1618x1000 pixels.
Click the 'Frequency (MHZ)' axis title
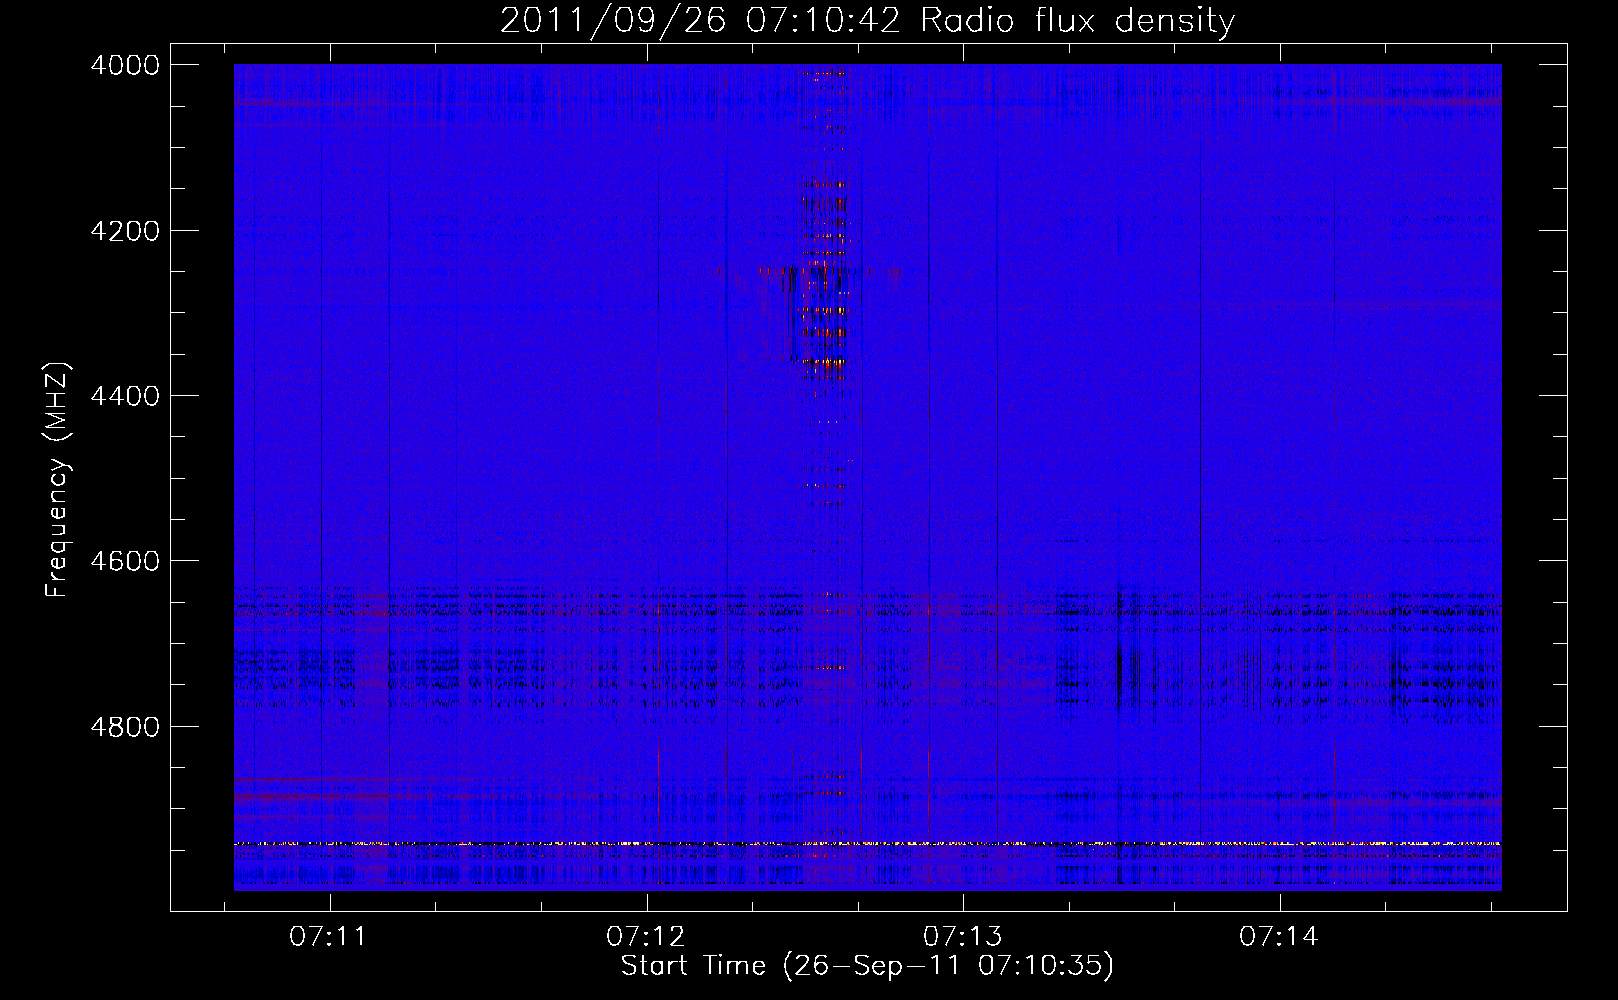(58, 480)
